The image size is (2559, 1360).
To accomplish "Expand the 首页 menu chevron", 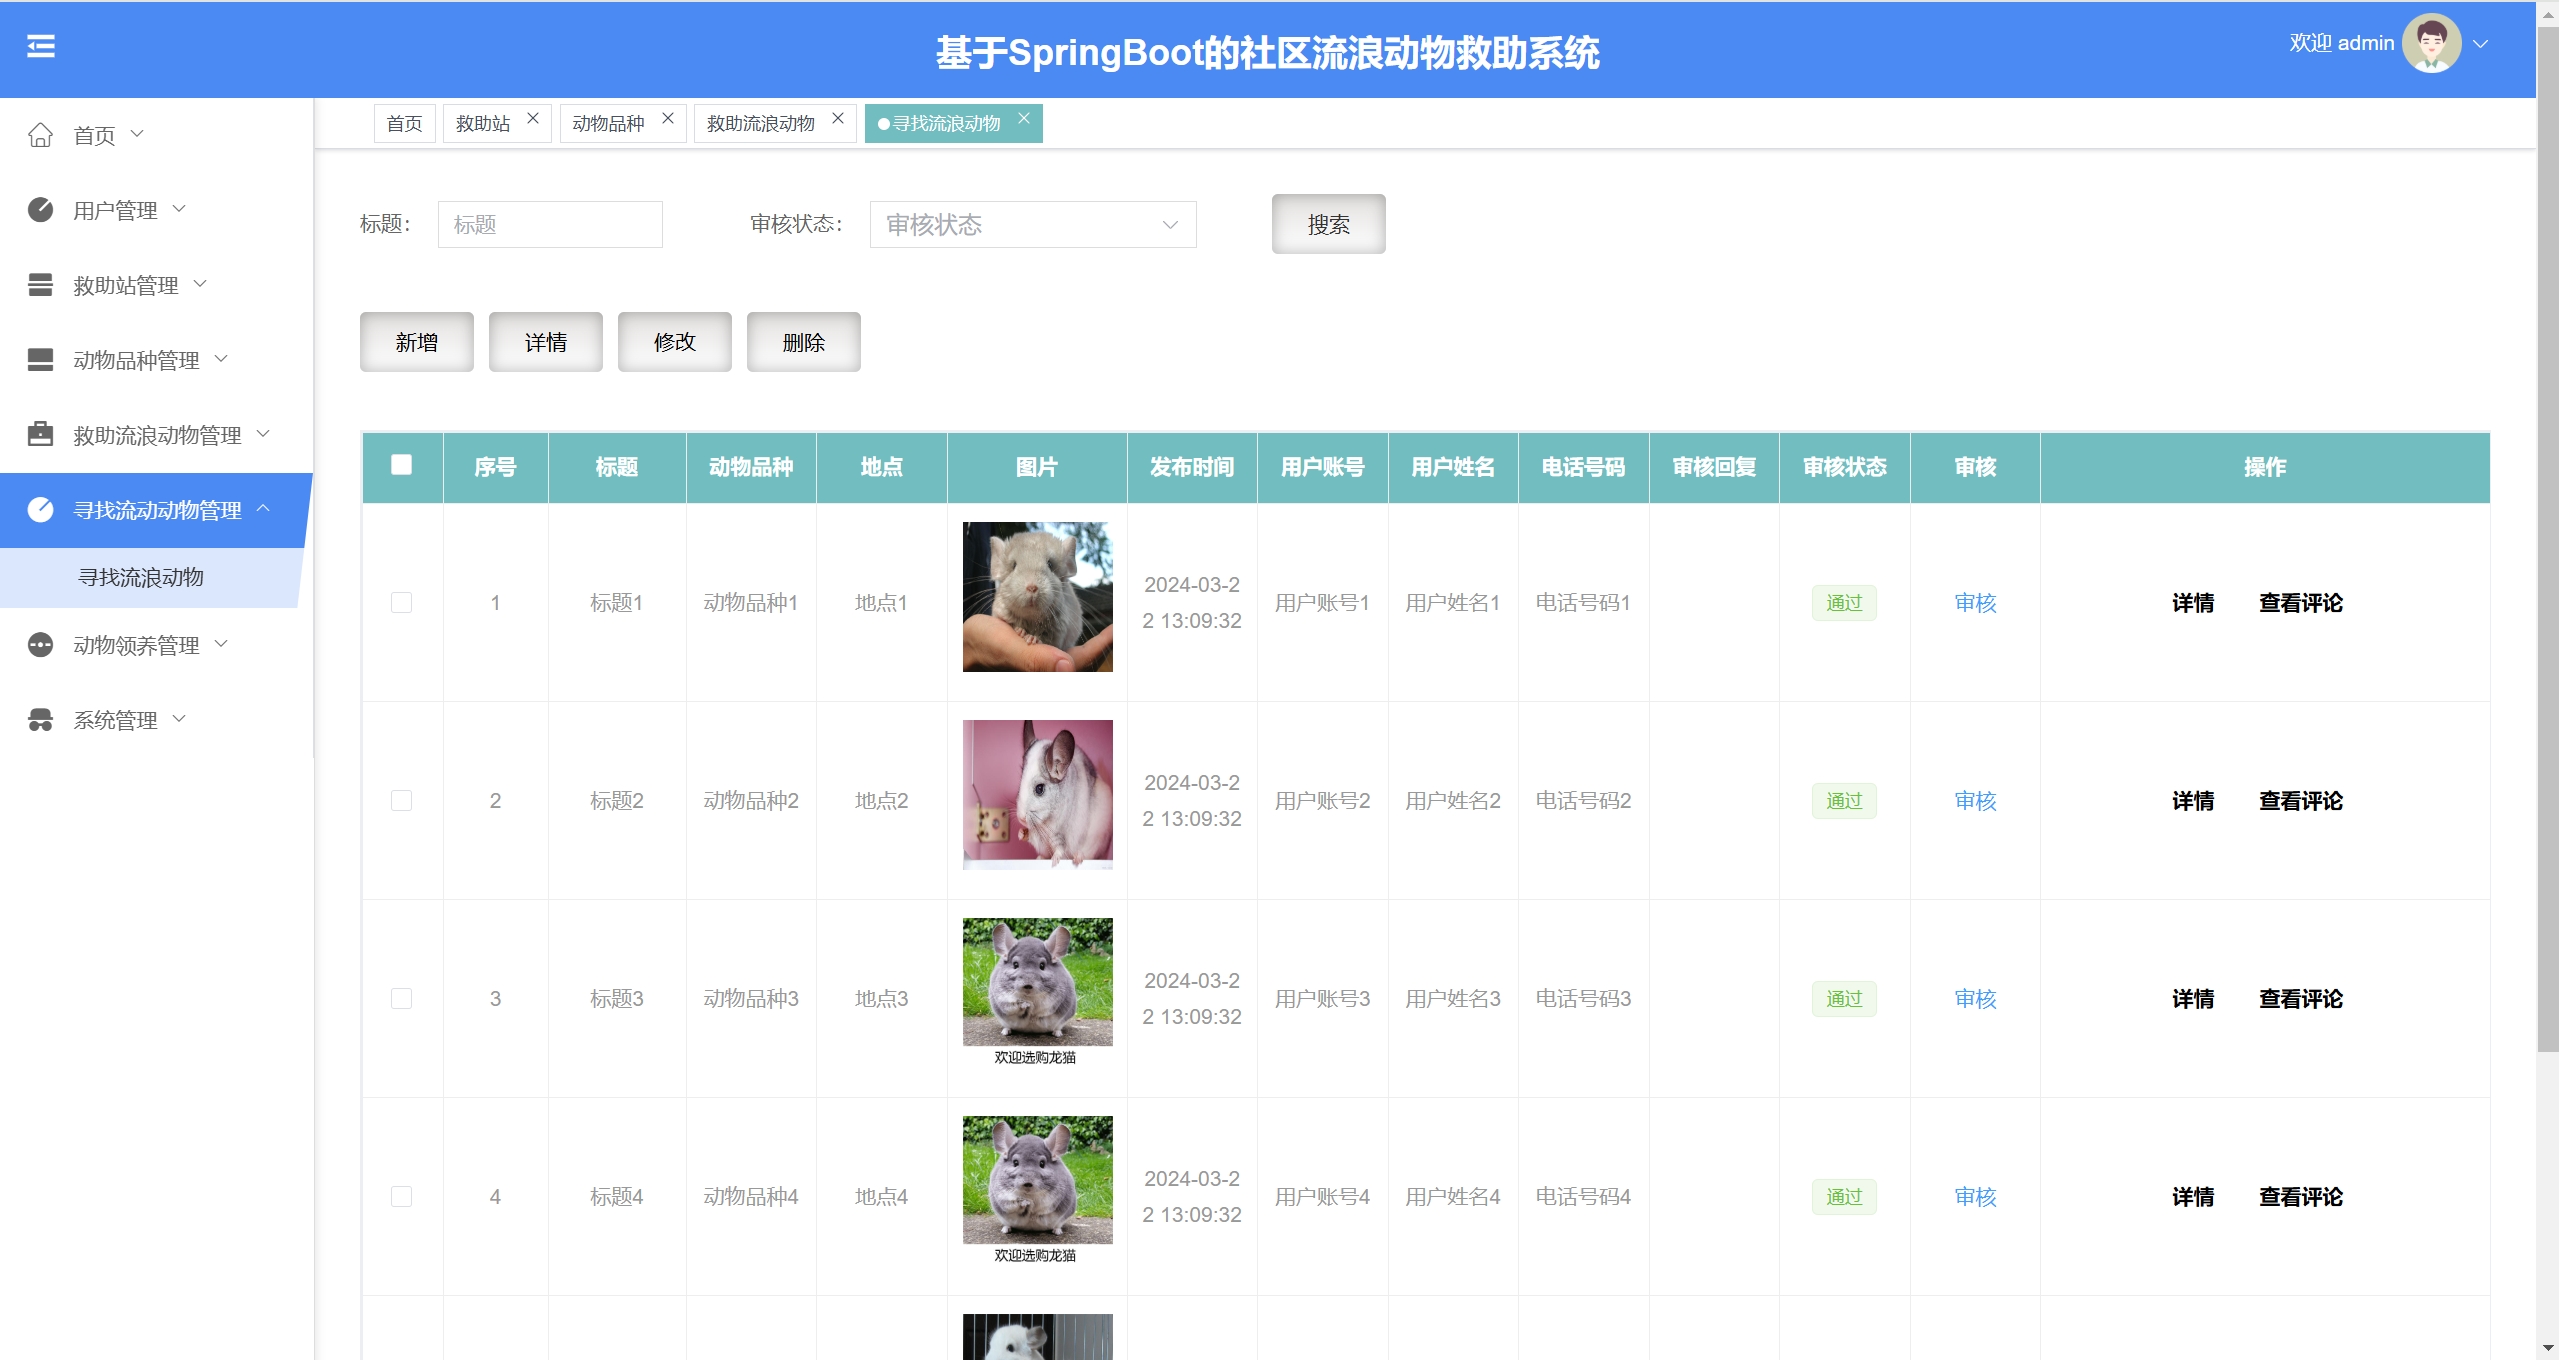I will coord(137,134).
